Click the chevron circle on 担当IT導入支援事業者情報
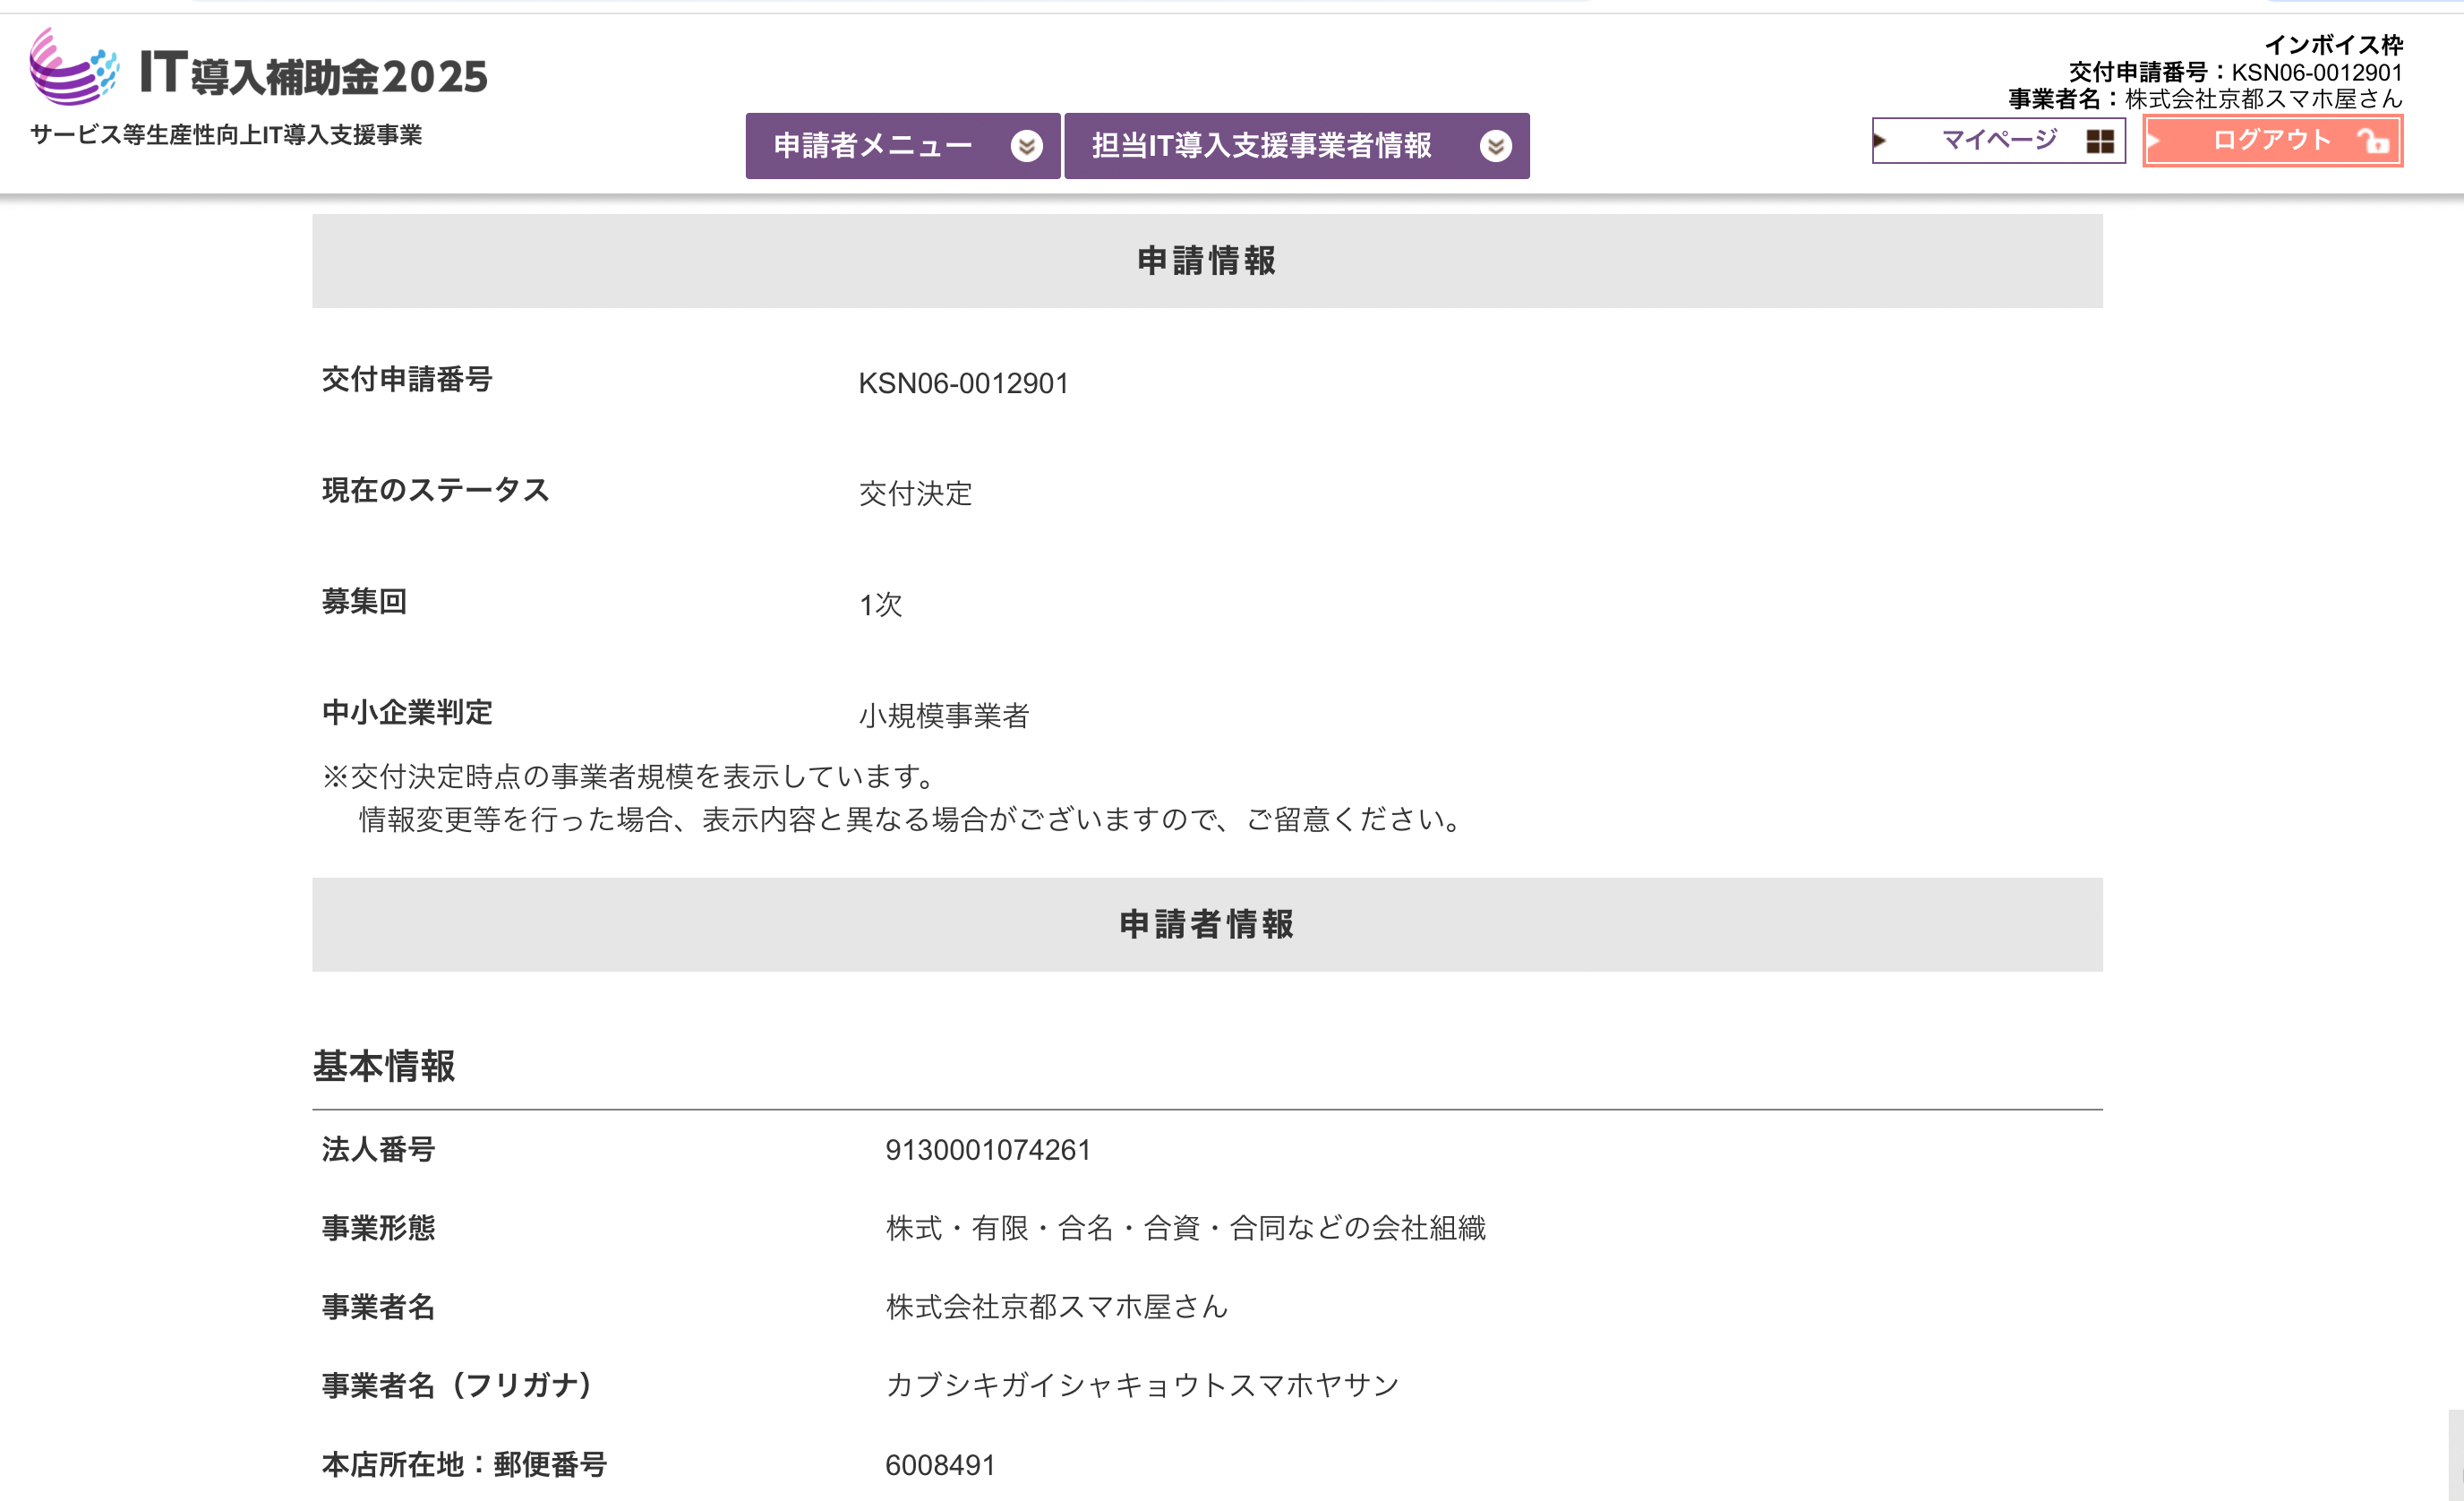This screenshot has width=2464, height=1501. 1495,147
